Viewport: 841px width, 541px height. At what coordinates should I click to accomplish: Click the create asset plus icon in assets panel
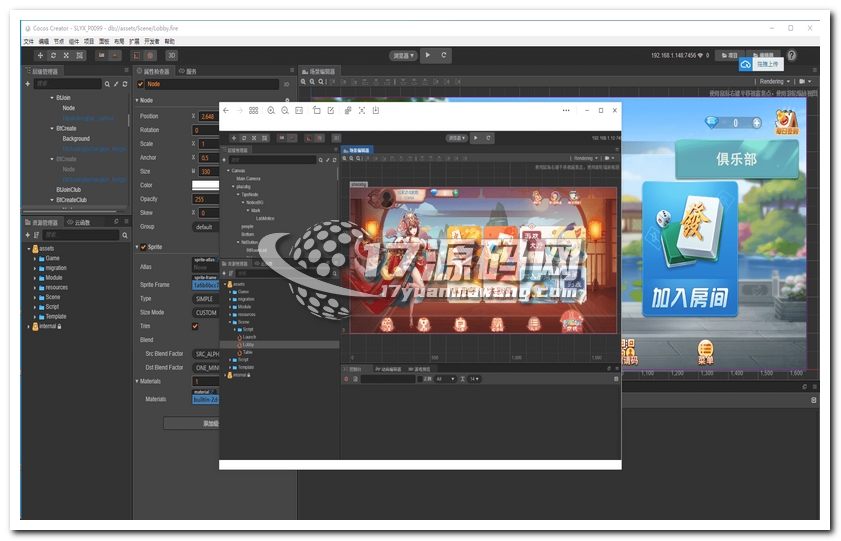28,235
